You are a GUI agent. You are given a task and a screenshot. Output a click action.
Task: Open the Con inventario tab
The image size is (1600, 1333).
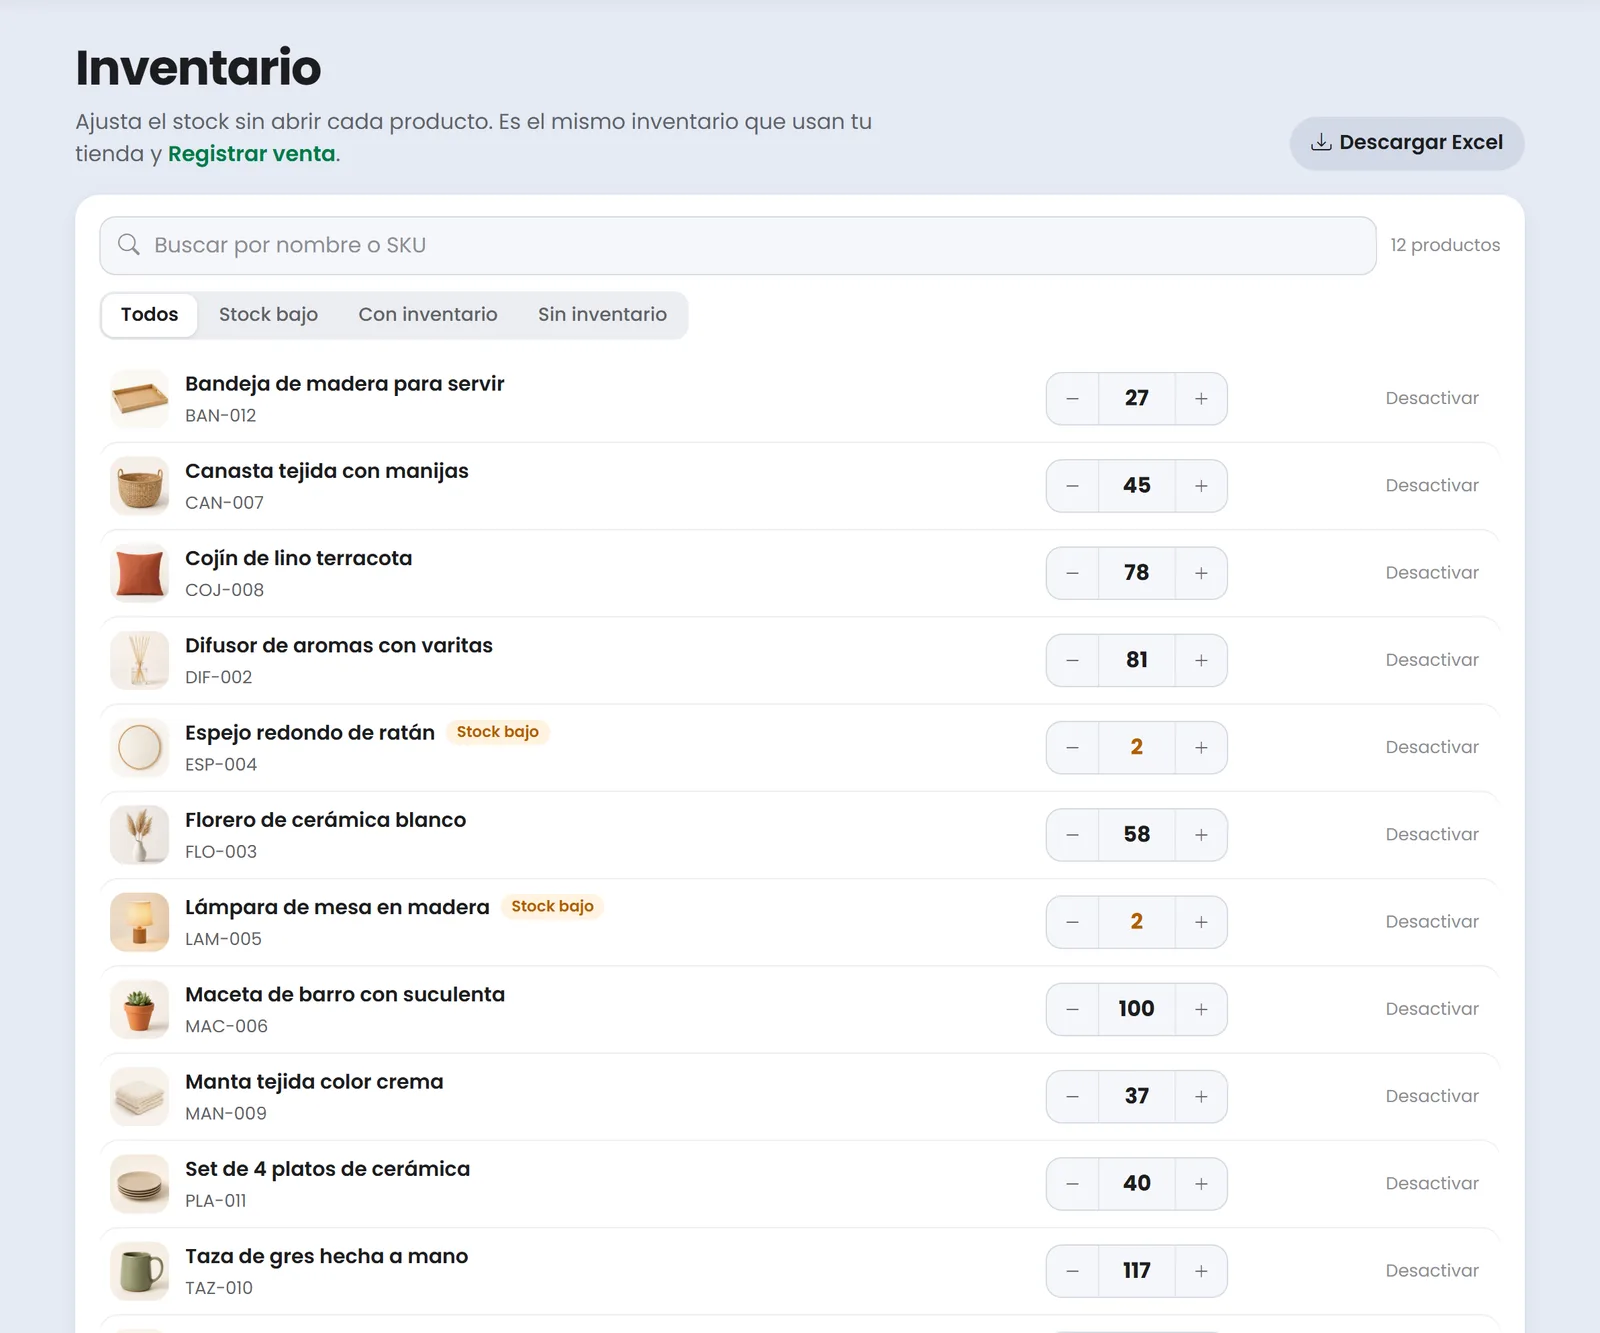point(428,315)
